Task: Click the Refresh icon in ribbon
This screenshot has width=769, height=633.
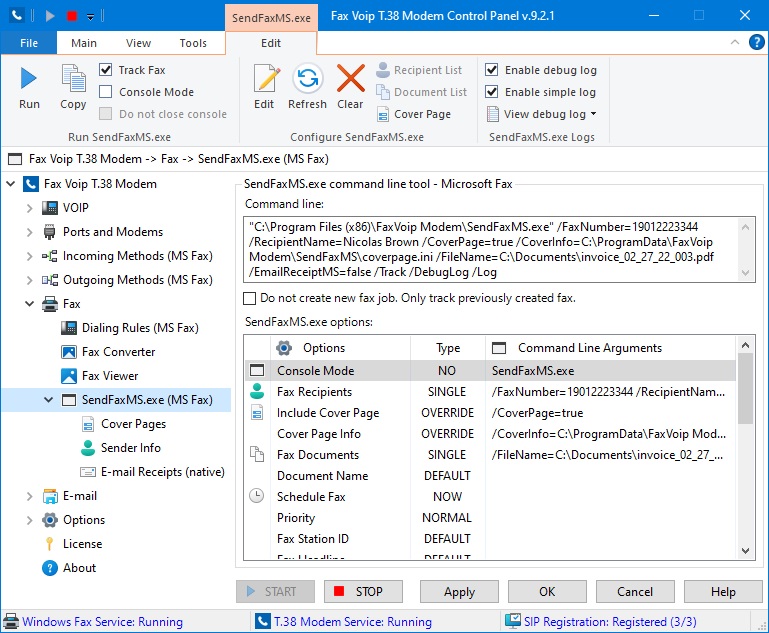Action: coord(308,78)
